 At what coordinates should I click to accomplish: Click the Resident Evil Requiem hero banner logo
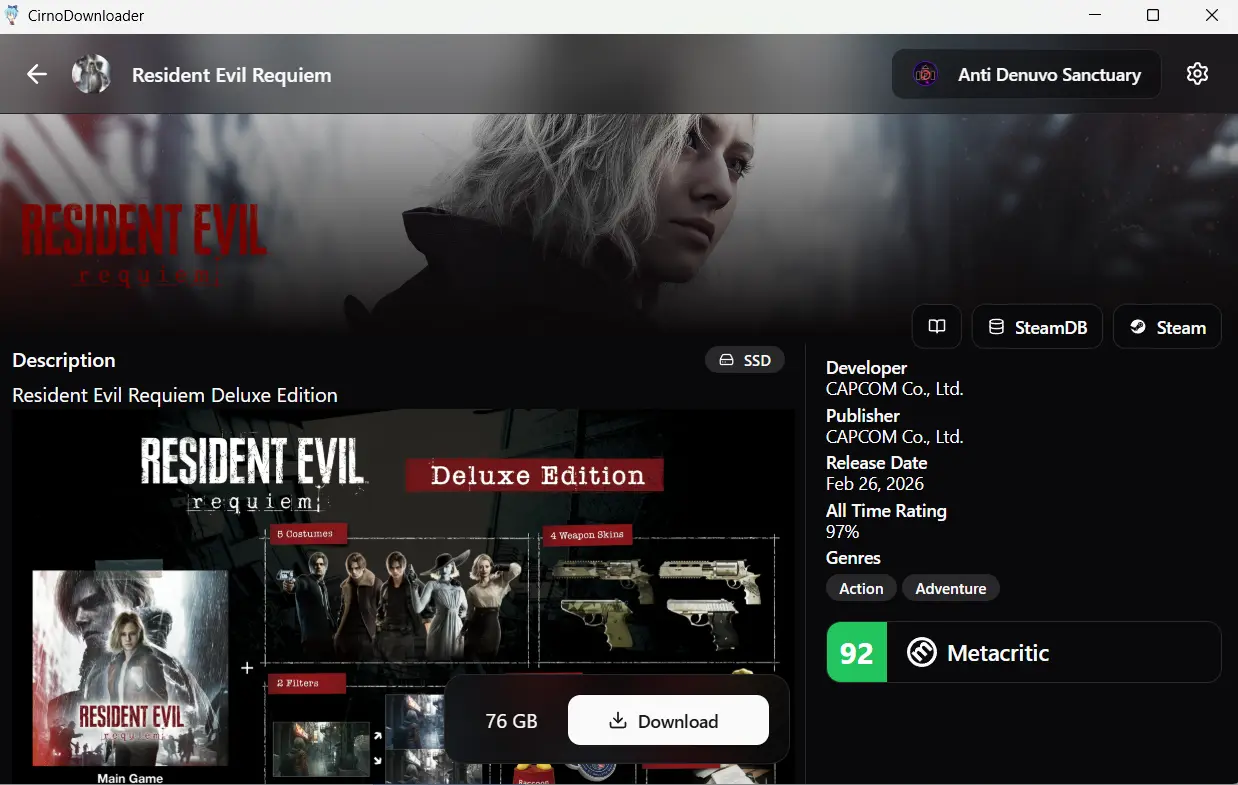pyautogui.click(x=143, y=243)
